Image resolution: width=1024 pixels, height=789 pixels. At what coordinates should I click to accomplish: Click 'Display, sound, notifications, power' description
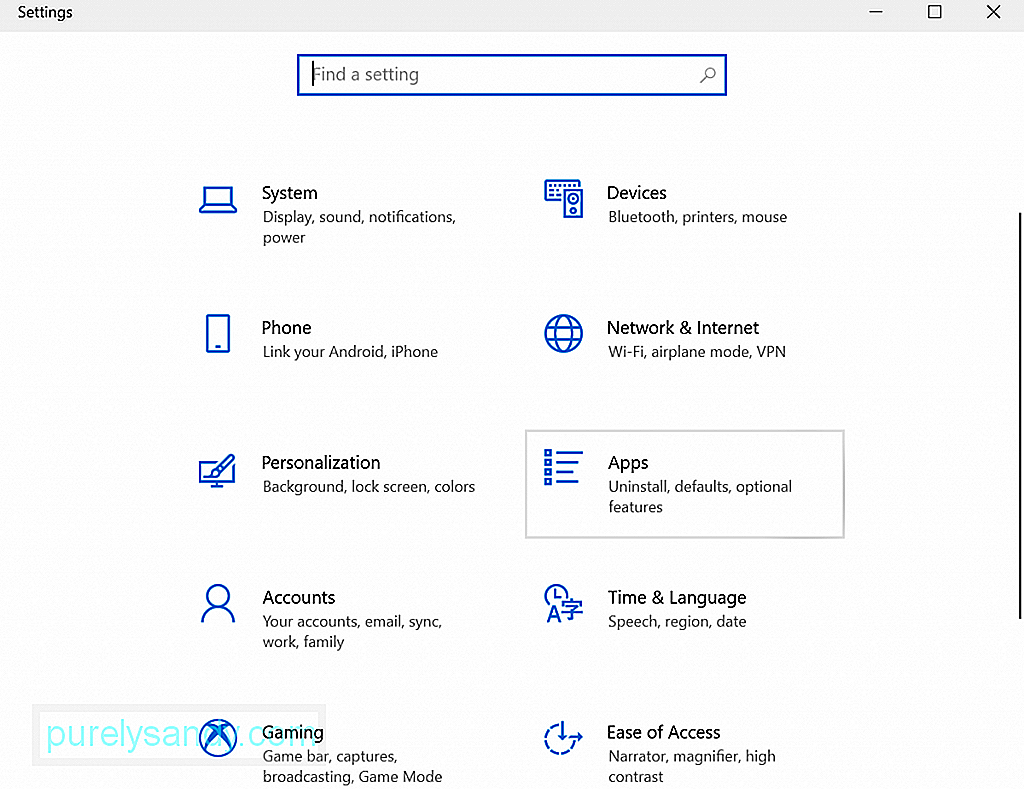tap(359, 227)
